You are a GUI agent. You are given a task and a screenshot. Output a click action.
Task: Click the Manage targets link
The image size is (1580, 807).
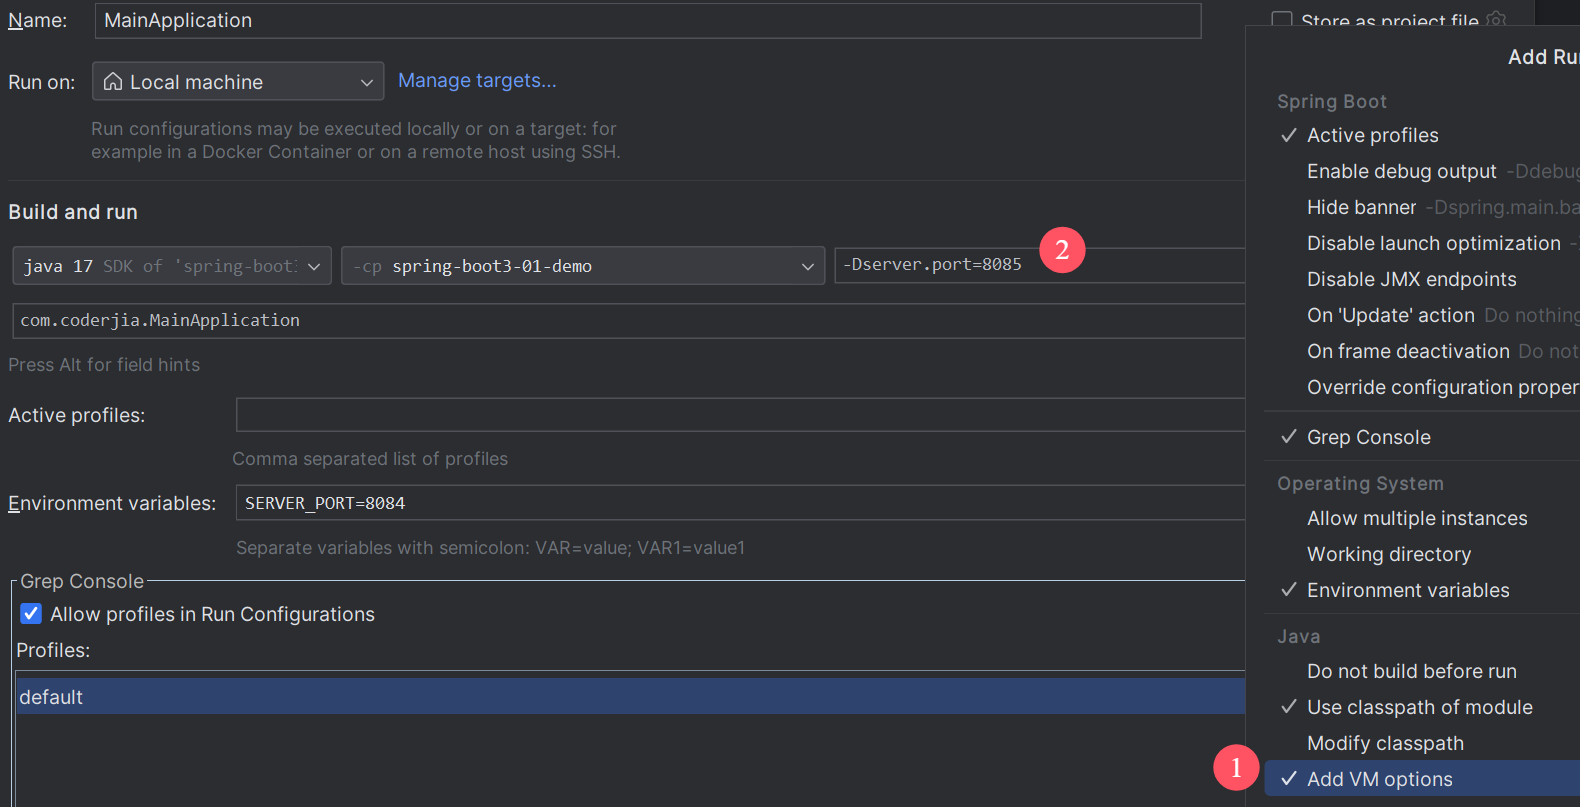click(x=477, y=81)
